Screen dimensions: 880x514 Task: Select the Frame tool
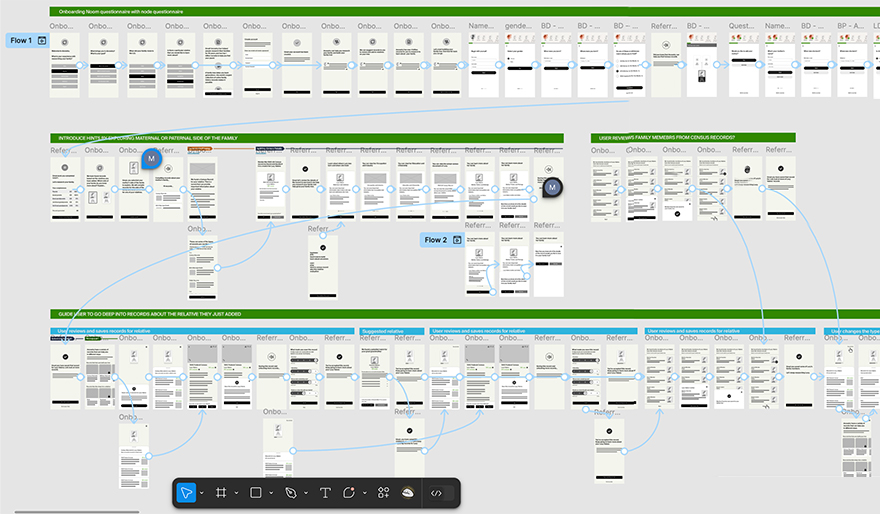[221, 493]
